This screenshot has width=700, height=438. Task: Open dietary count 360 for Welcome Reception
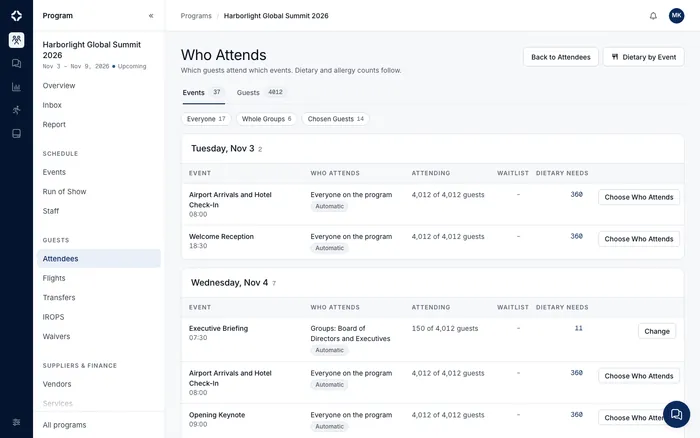click(x=576, y=236)
